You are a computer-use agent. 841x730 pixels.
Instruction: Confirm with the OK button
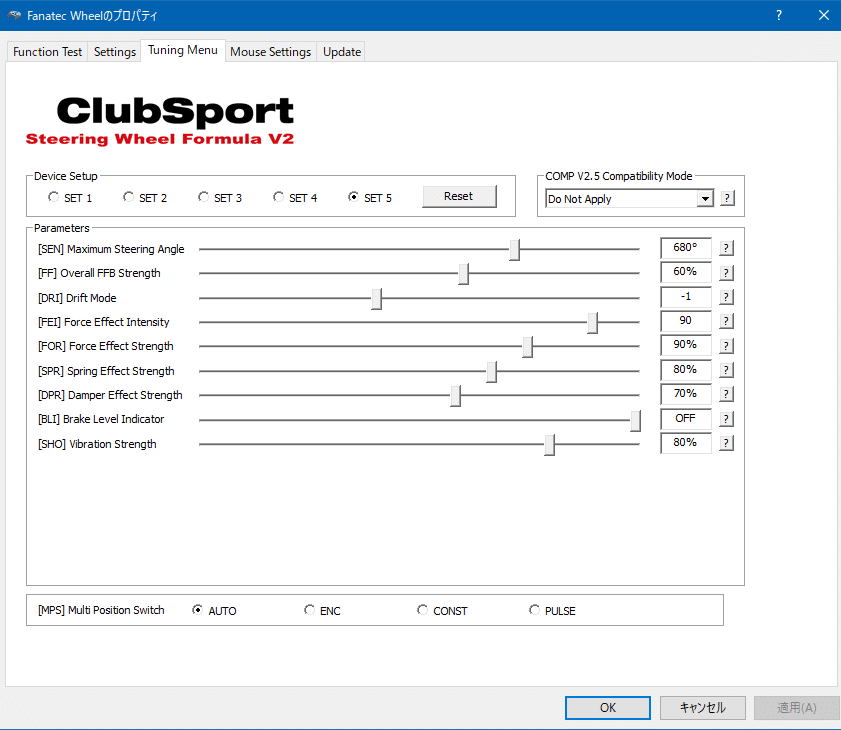tap(608, 708)
